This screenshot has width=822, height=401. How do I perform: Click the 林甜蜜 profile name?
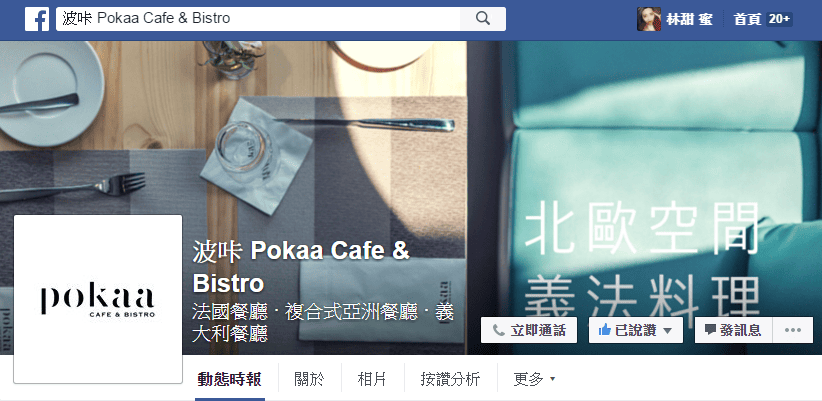pyautogui.click(x=689, y=19)
